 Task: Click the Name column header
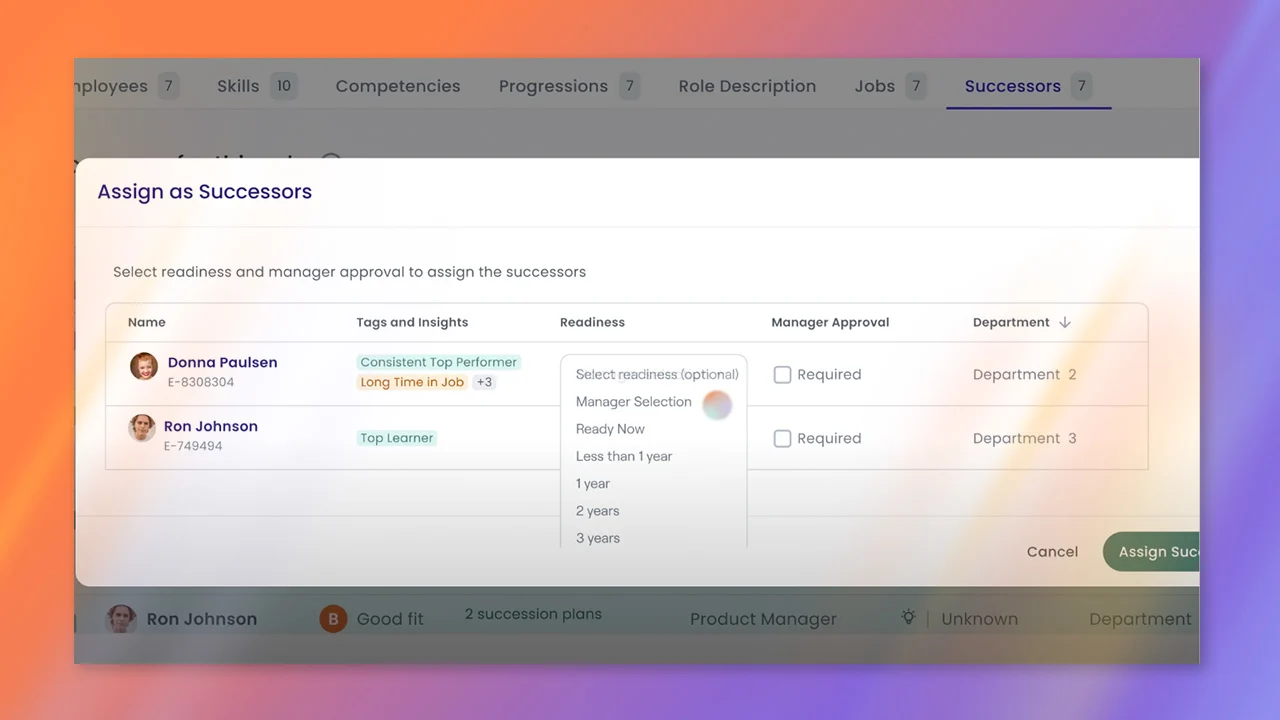coord(147,322)
